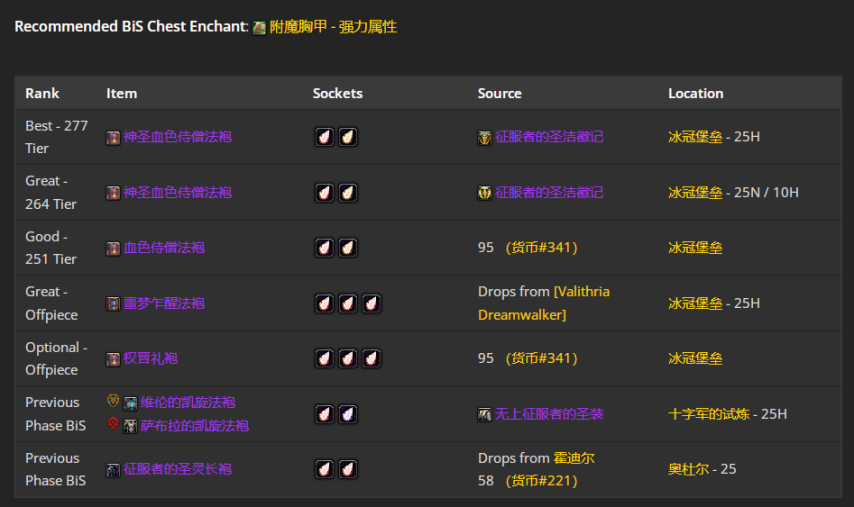Click the (货币#221) currency link
854x507 pixels.
(541, 481)
